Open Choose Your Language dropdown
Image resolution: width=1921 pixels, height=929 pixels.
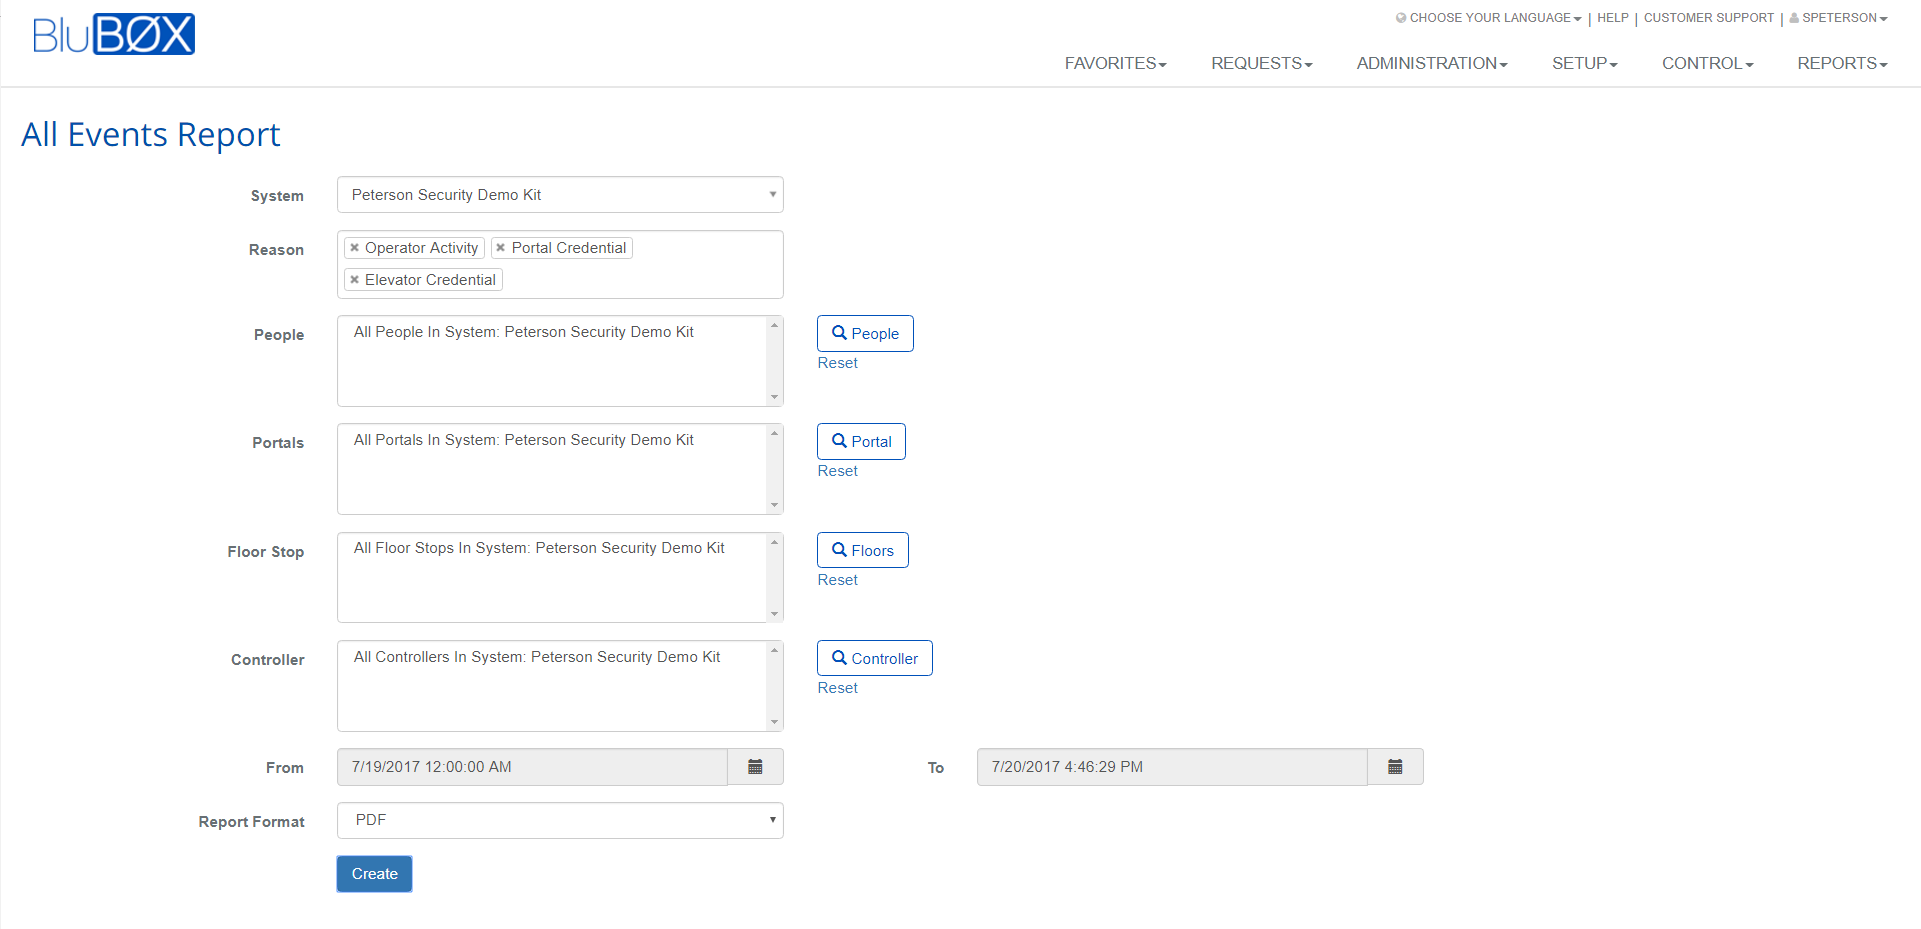pos(1489,18)
